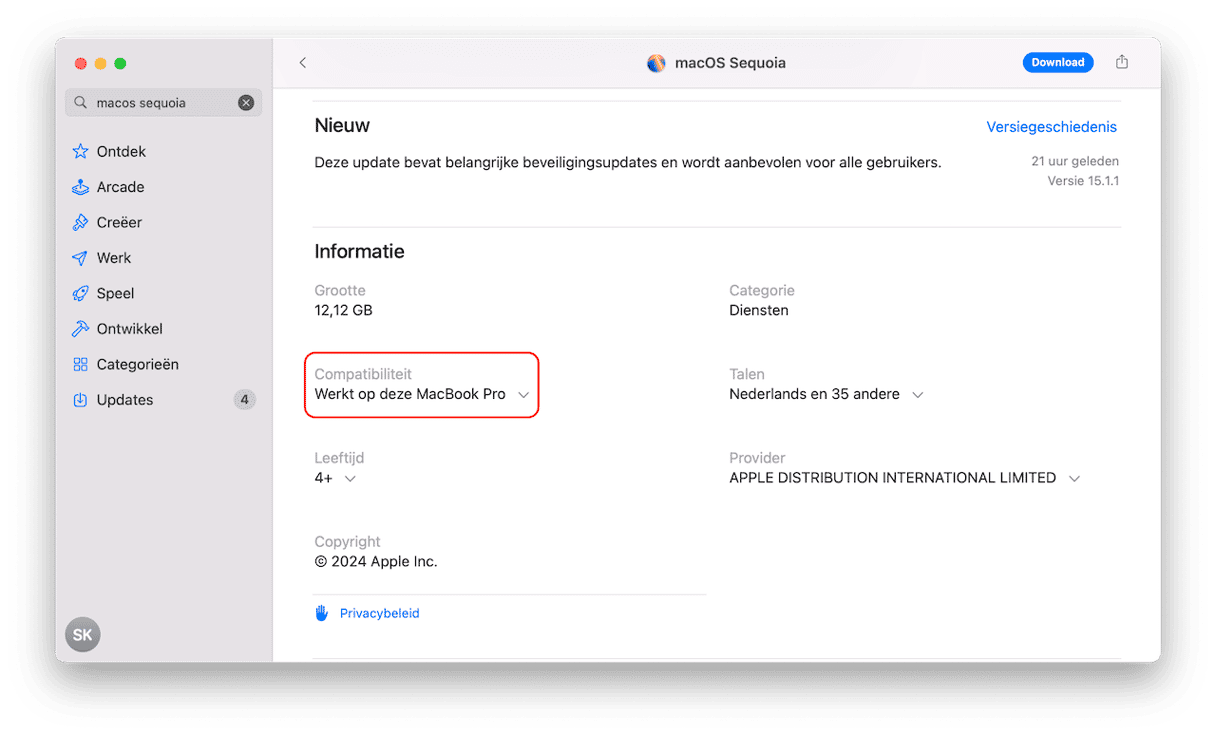The height and width of the screenshot is (735, 1216).
Task: Click the Nederlands en 35 andere text
Action: tap(814, 394)
